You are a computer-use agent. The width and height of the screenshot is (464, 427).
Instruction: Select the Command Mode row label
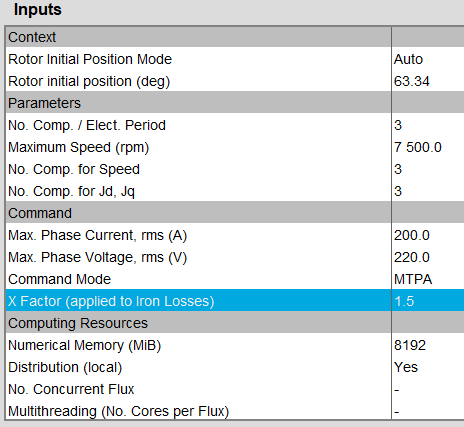coord(59,279)
